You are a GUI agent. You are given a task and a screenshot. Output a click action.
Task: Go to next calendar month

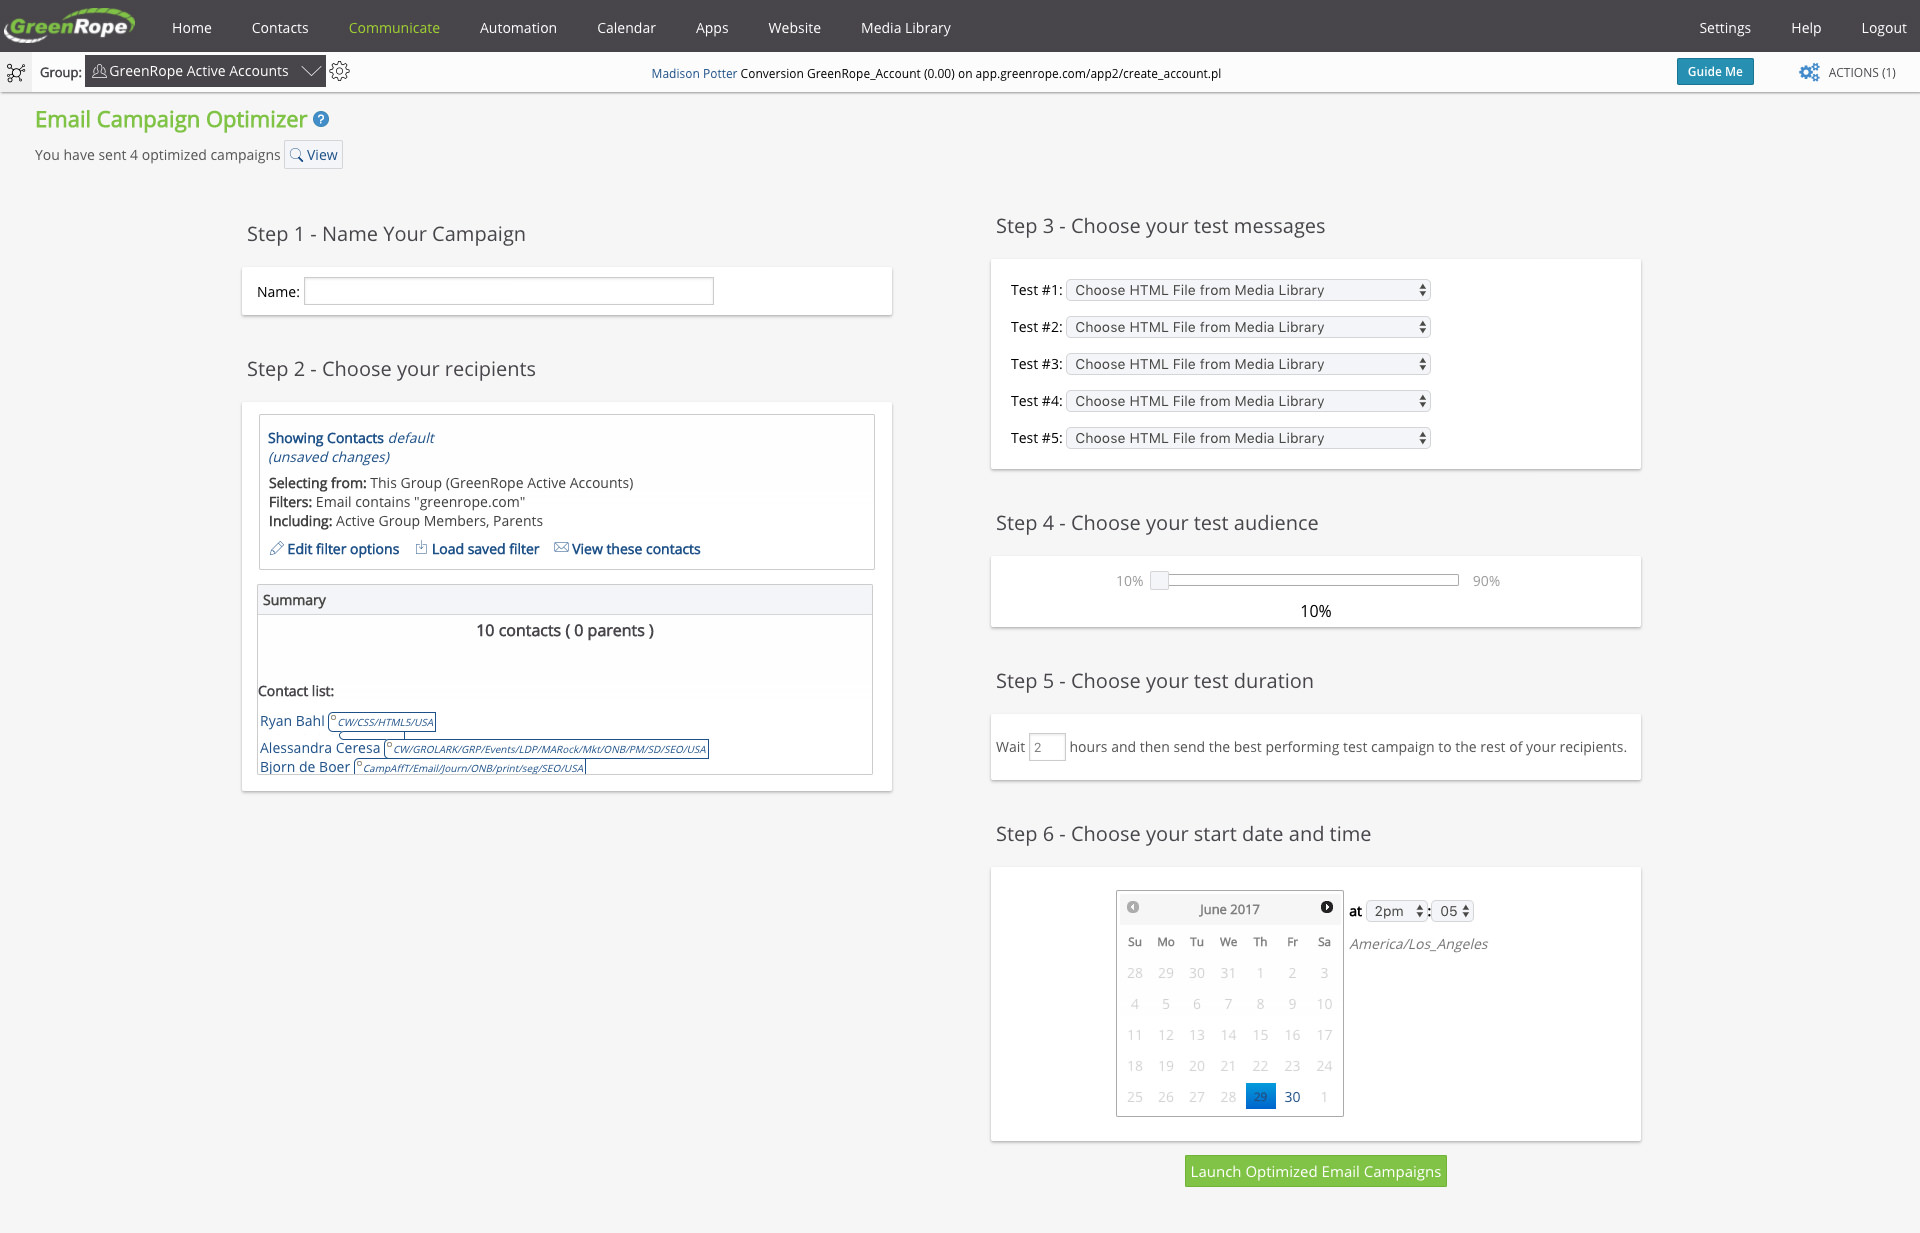[1327, 907]
